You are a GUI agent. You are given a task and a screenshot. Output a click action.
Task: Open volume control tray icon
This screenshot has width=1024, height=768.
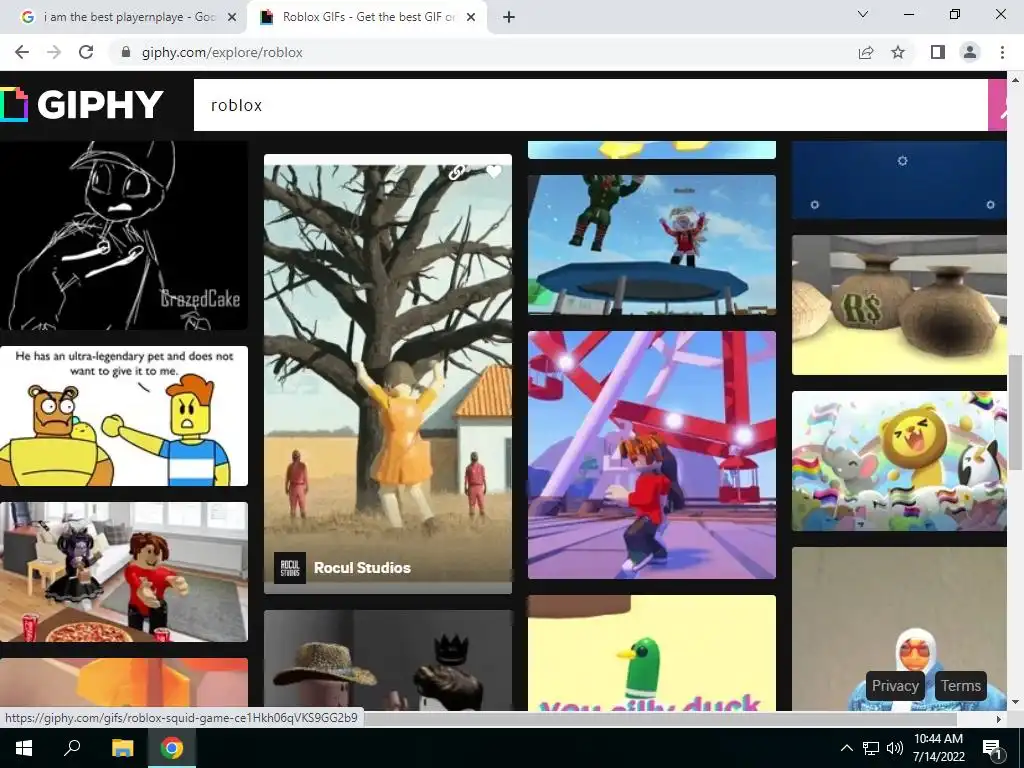click(895, 748)
